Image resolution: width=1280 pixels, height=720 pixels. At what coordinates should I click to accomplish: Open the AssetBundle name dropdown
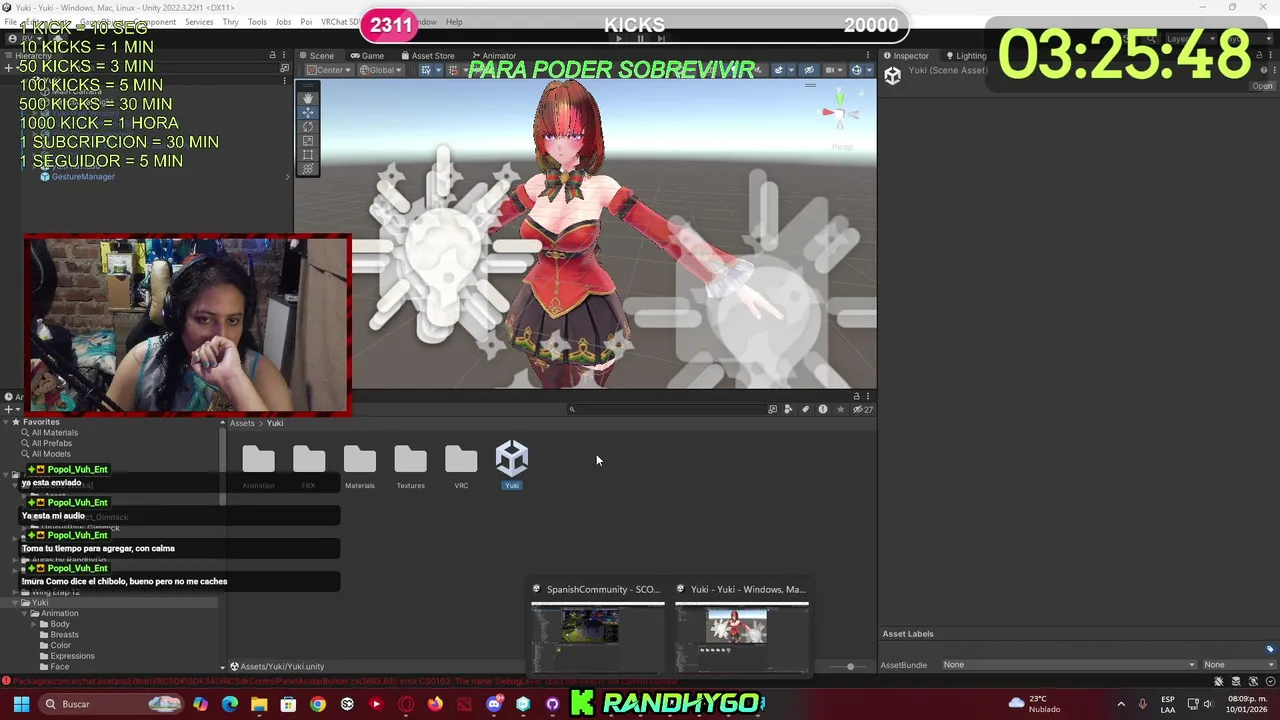(x=1069, y=665)
